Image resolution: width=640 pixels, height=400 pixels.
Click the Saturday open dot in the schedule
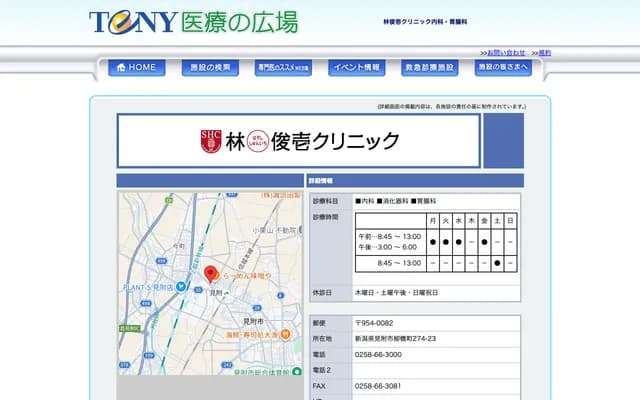point(497,263)
